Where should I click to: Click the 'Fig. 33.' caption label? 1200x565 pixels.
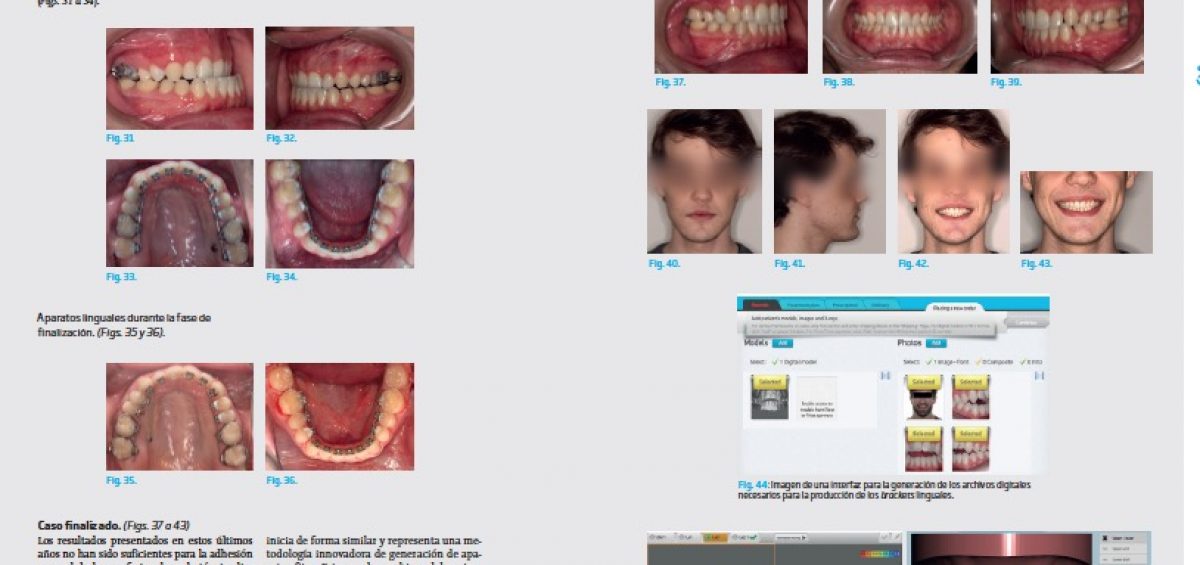coord(122,277)
